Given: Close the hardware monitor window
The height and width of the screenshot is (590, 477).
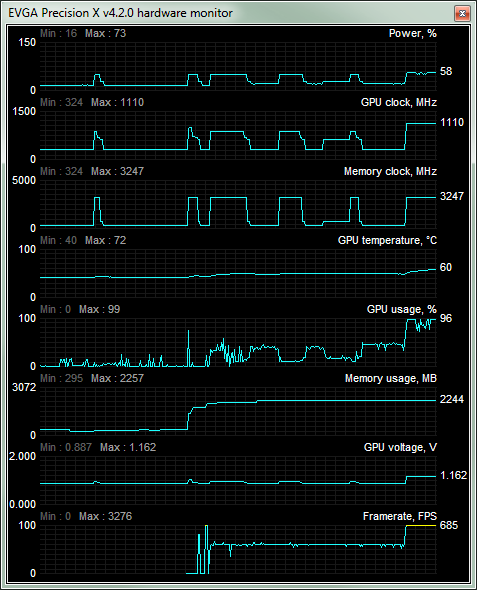Looking at the screenshot, I should 462,14.
